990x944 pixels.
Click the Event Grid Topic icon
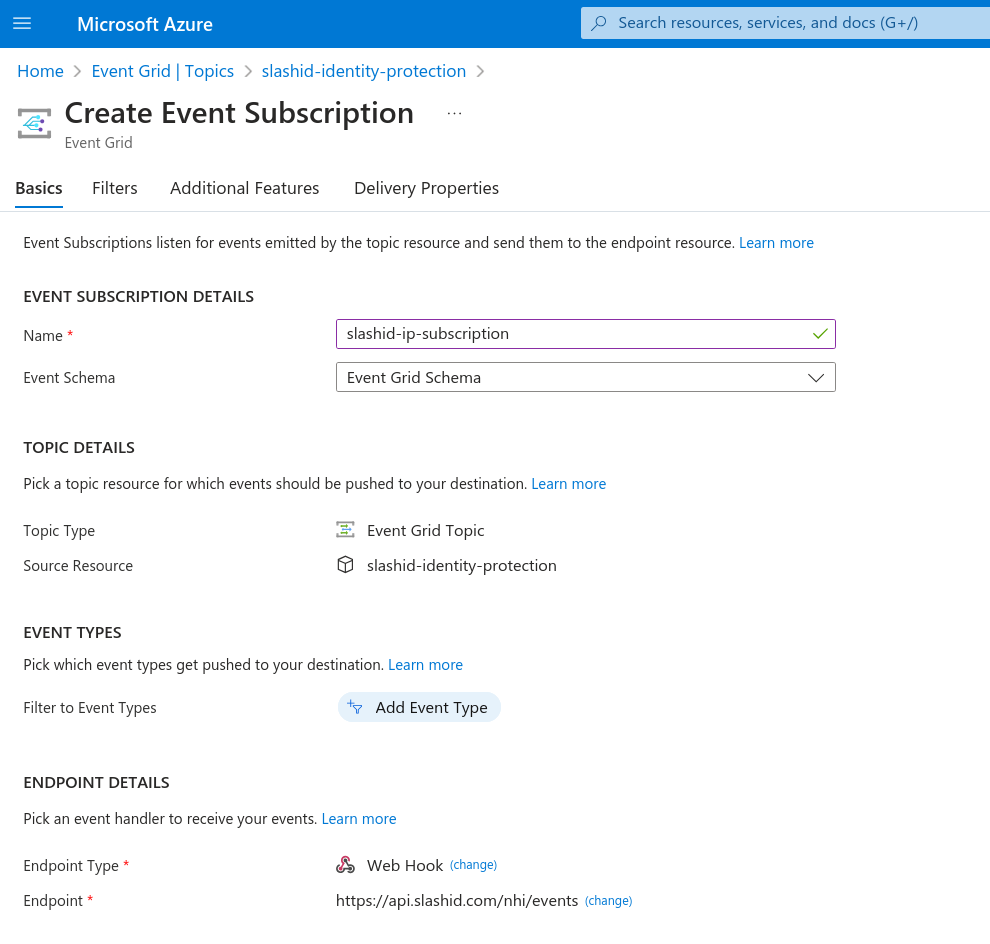tap(345, 530)
